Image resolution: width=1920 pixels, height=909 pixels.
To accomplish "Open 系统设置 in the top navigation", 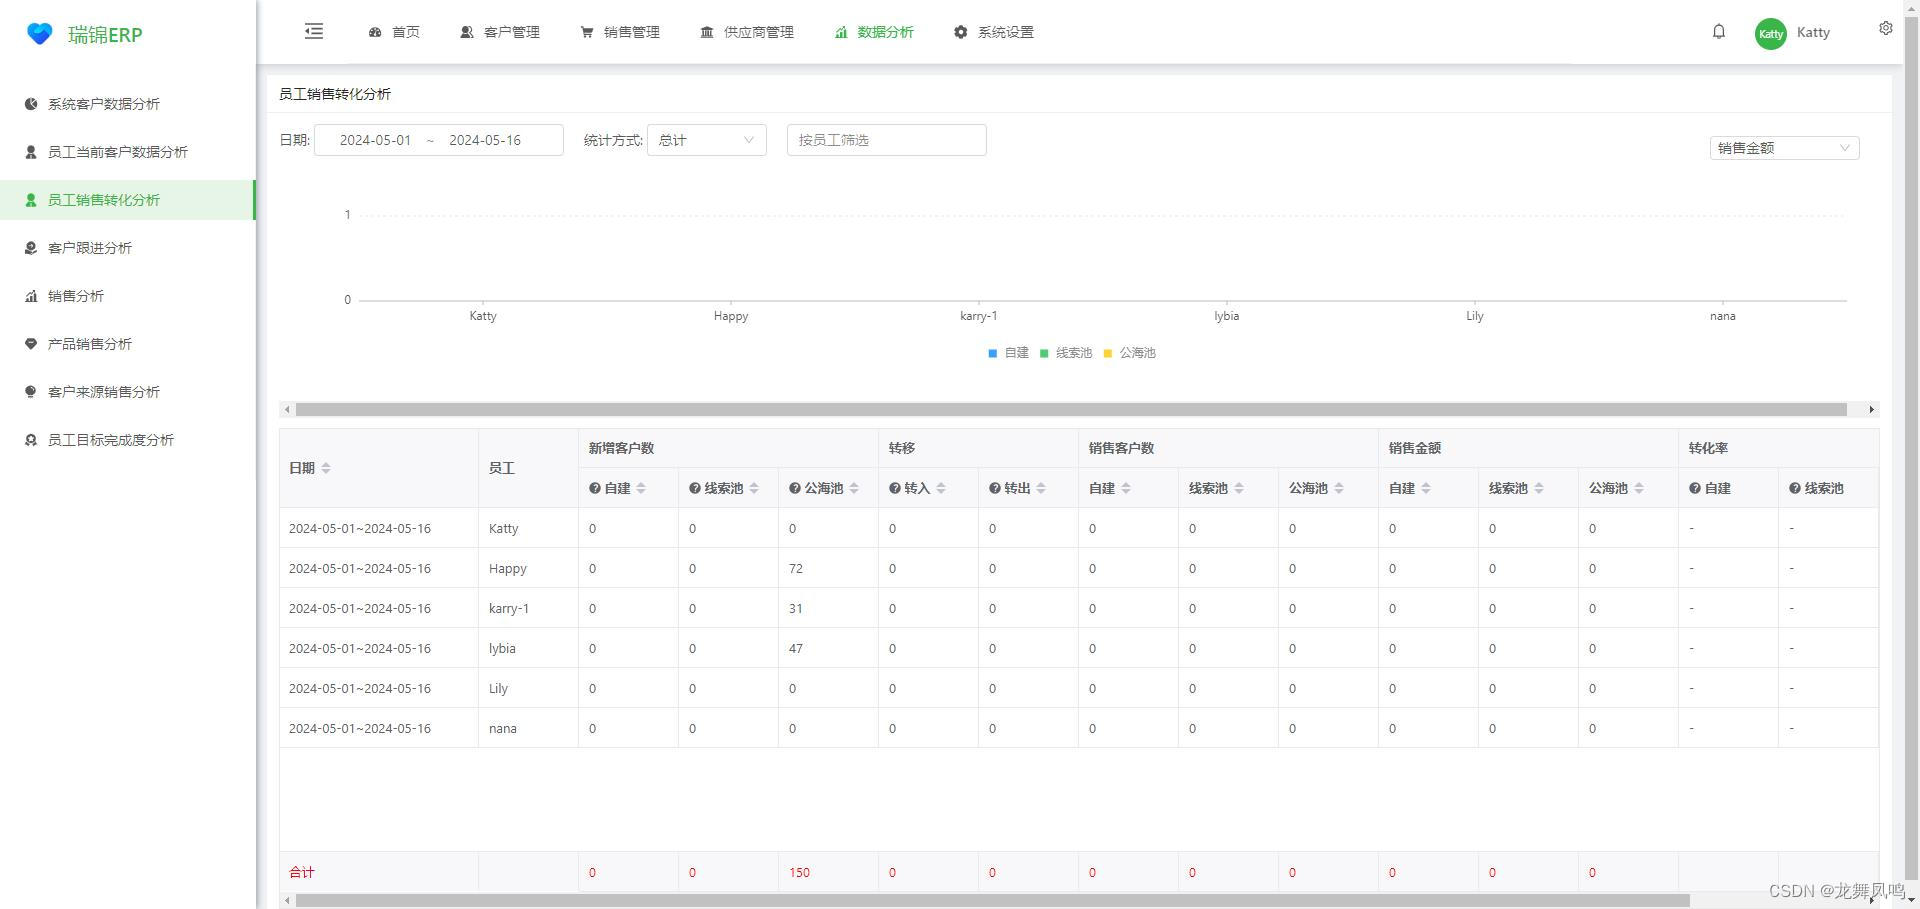I will [x=994, y=32].
